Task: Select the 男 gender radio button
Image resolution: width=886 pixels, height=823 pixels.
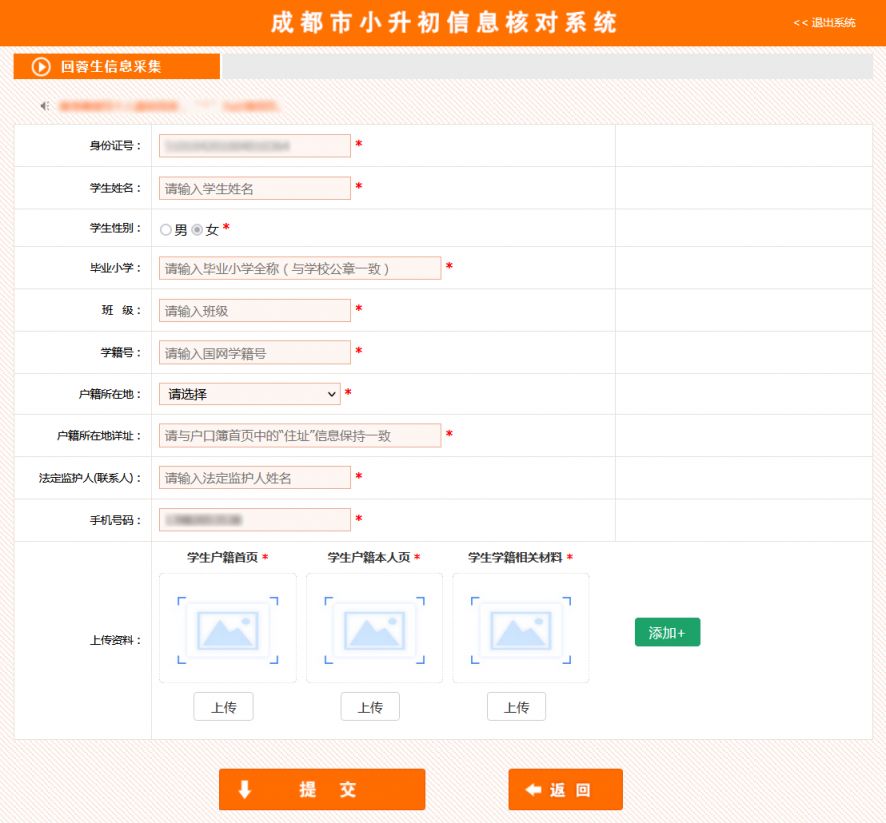Action: coord(166,228)
